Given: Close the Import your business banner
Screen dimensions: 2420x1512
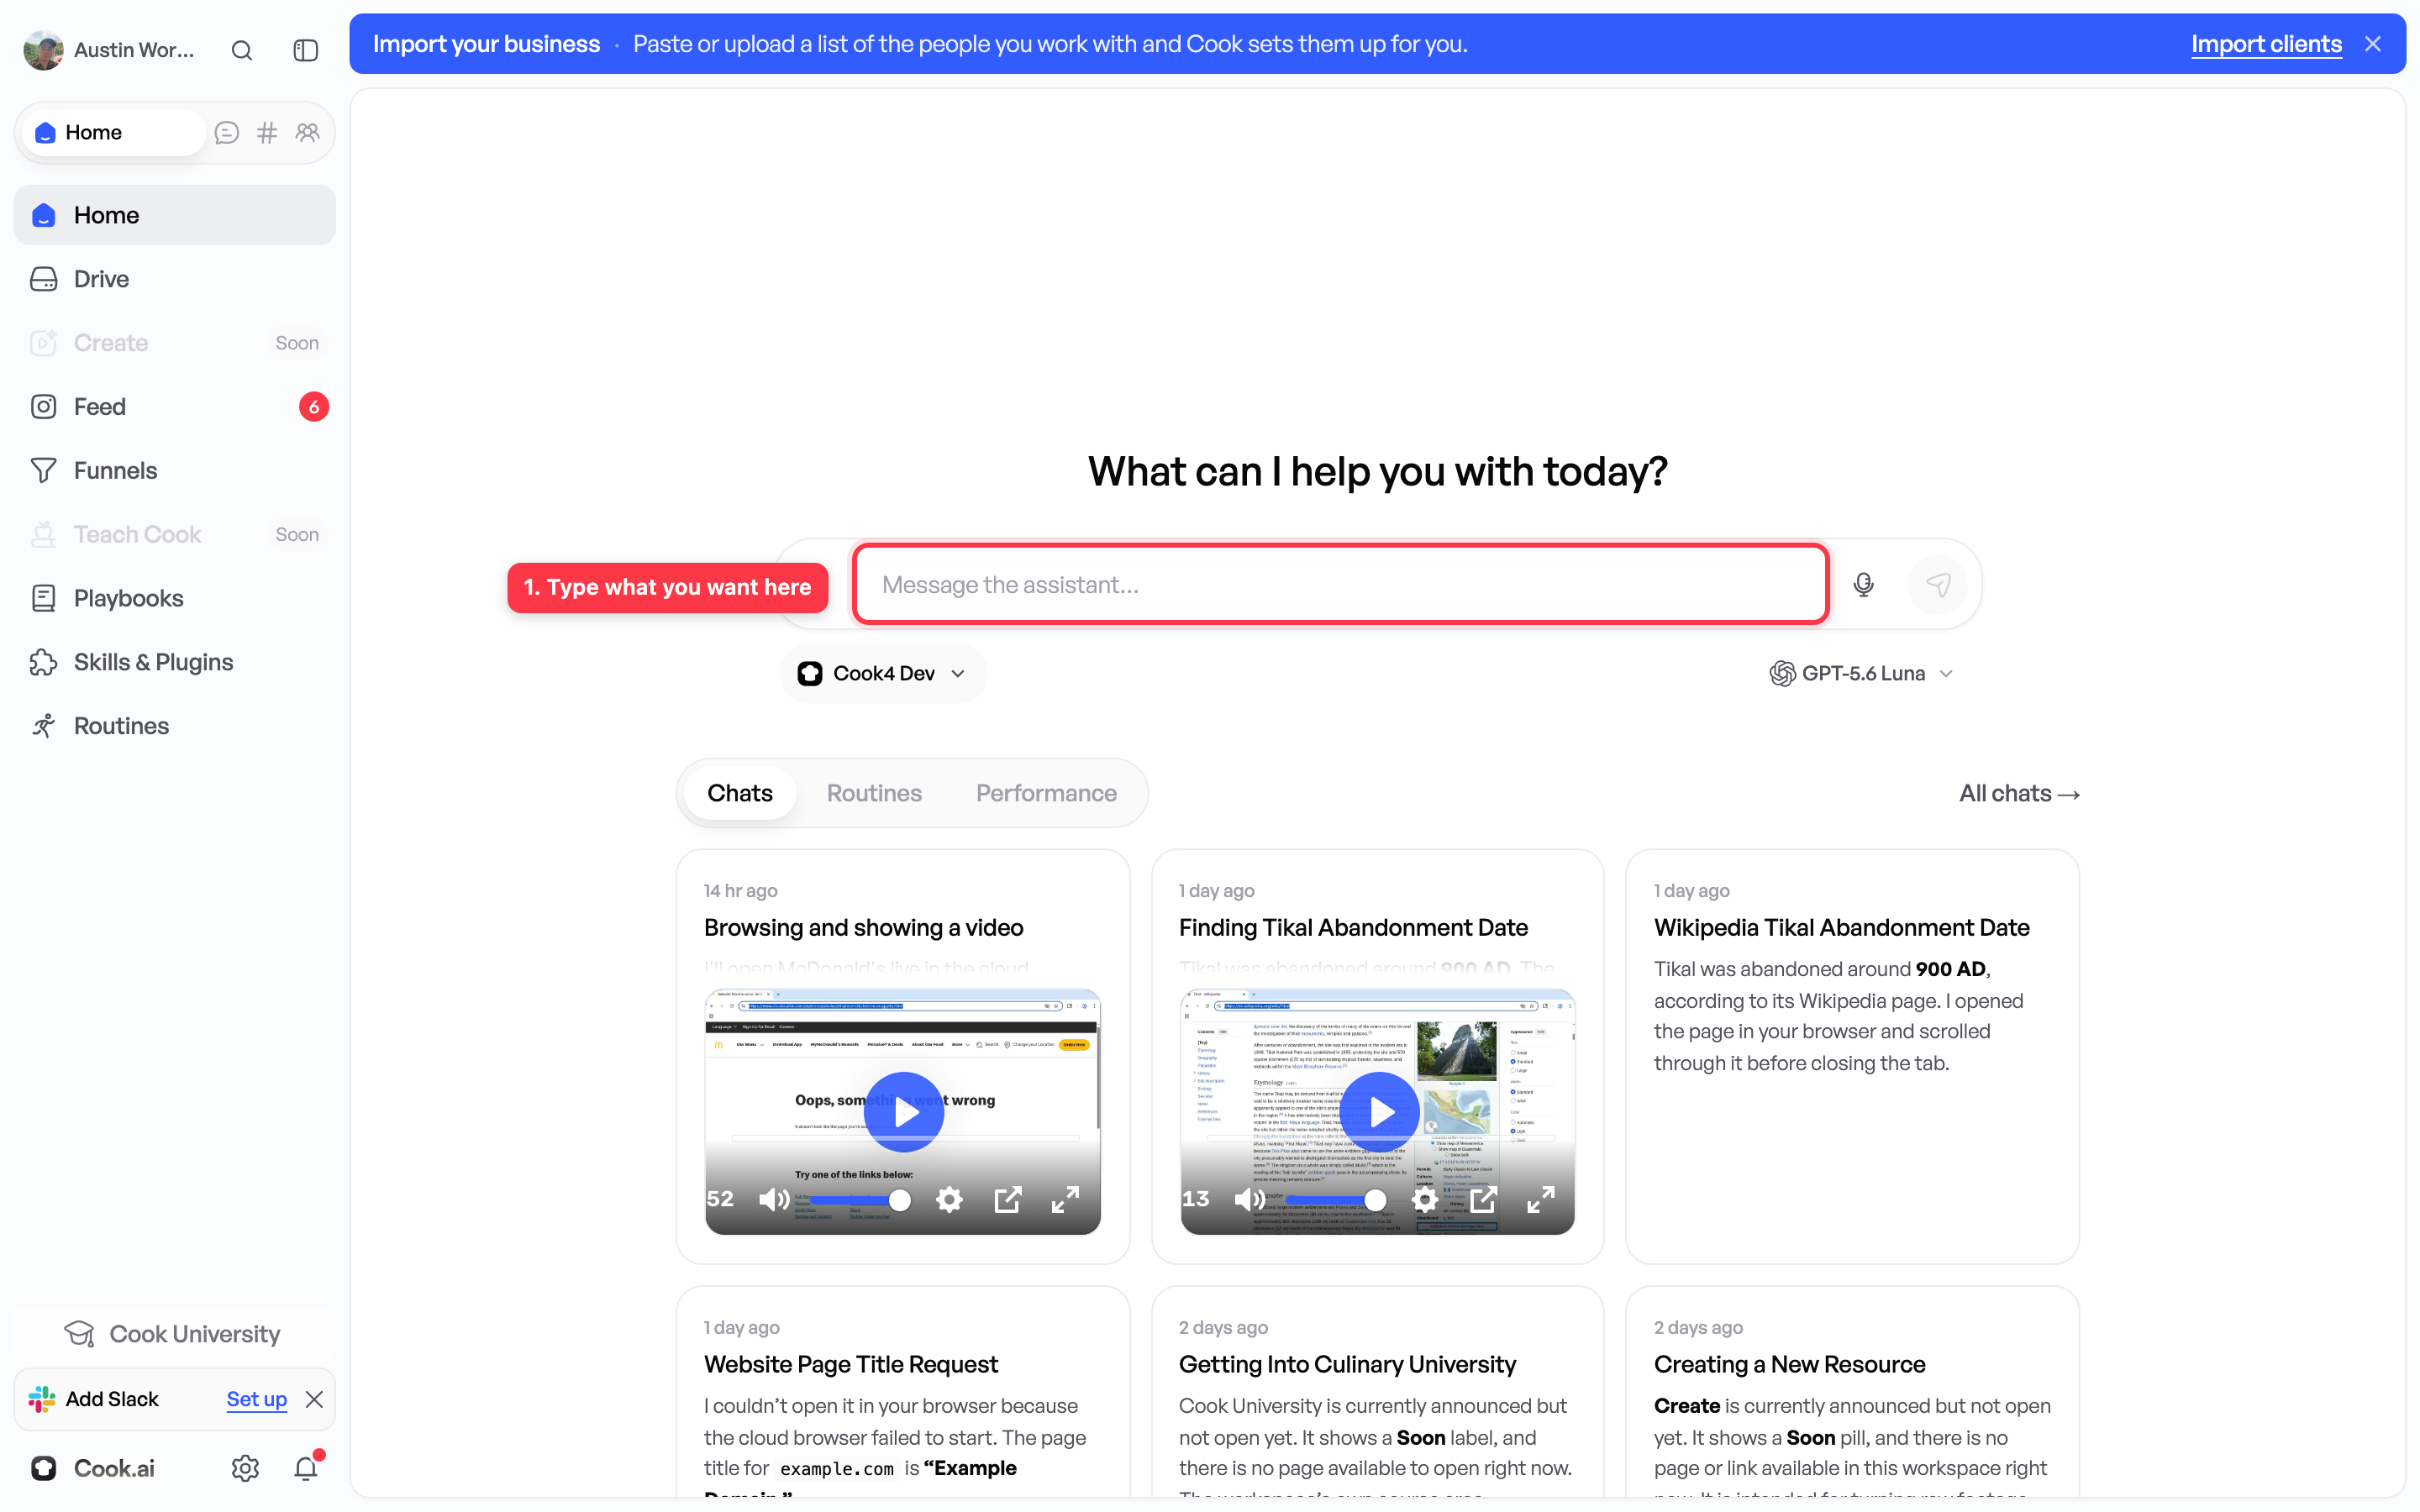Looking at the screenshot, I should pyautogui.click(x=2372, y=44).
